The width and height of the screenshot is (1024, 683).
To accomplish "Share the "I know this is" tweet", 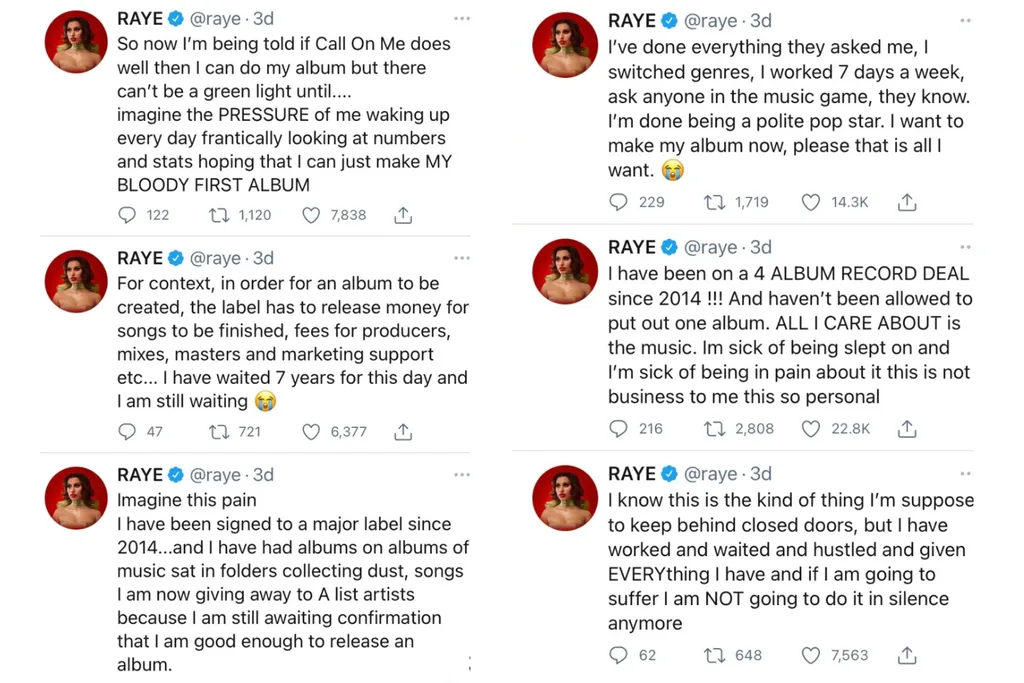I will [x=907, y=655].
